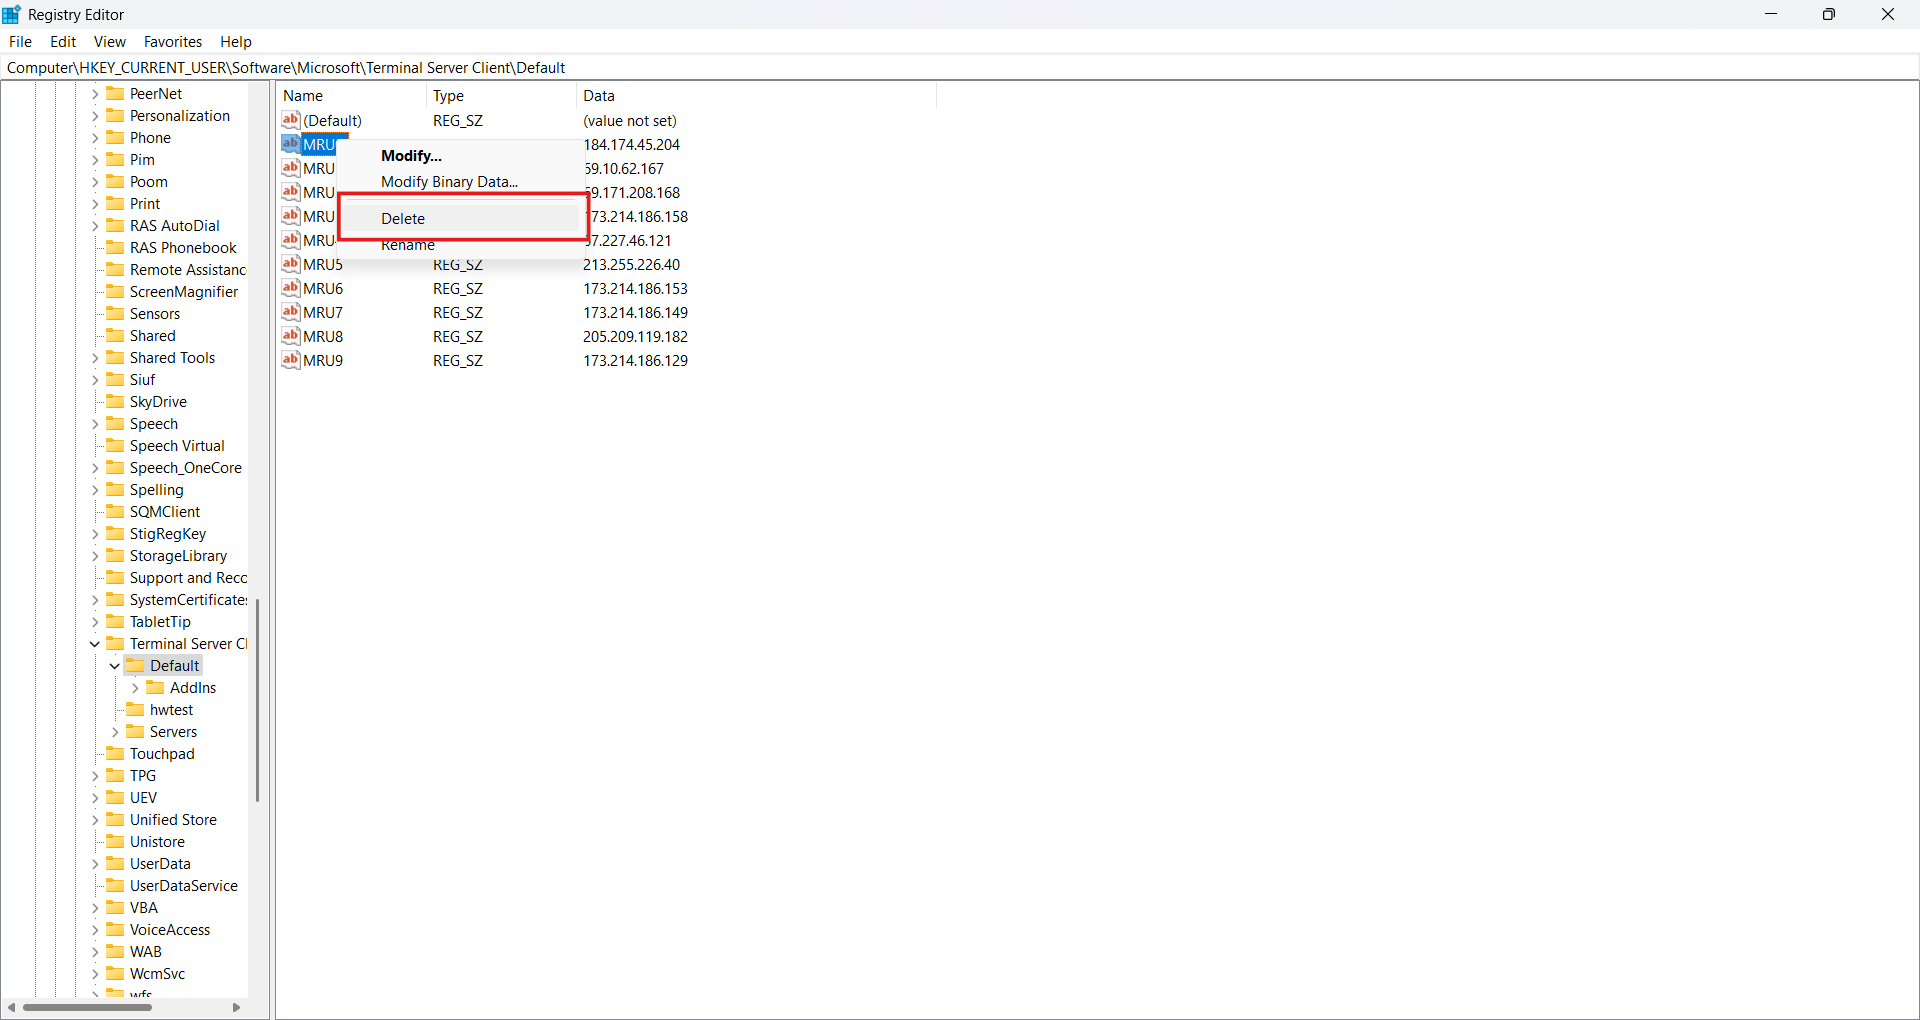Expand the AddIns subkey
This screenshot has height=1020, width=1920.
click(x=135, y=688)
